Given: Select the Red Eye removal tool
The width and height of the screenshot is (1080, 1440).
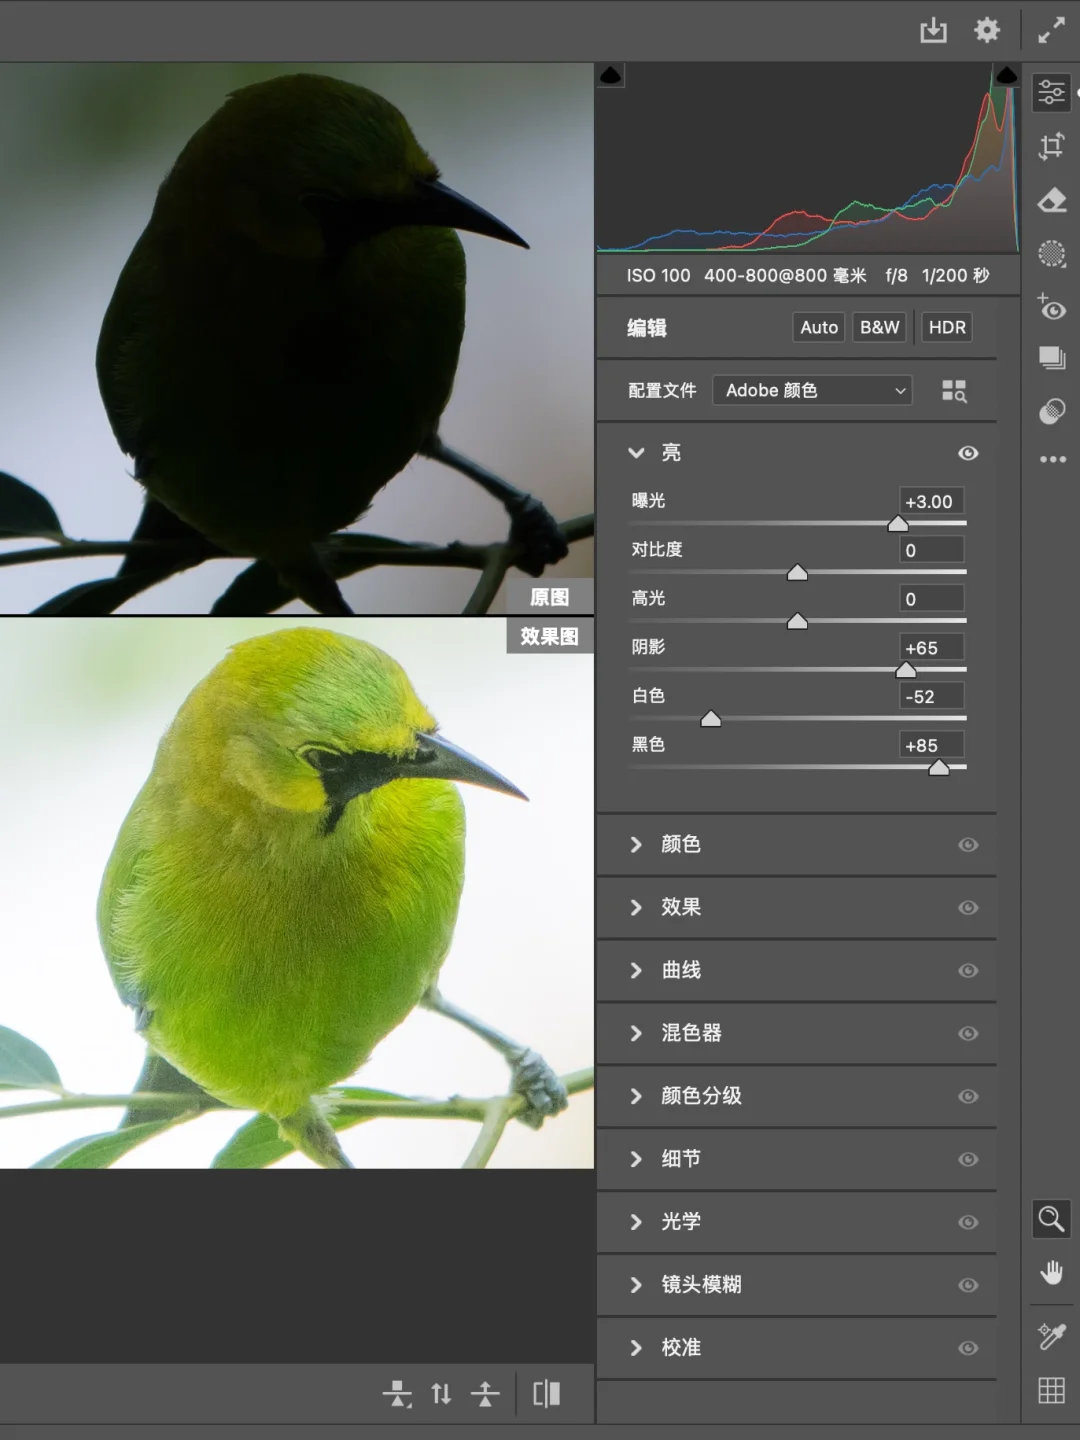Looking at the screenshot, I should click(x=1051, y=307).
